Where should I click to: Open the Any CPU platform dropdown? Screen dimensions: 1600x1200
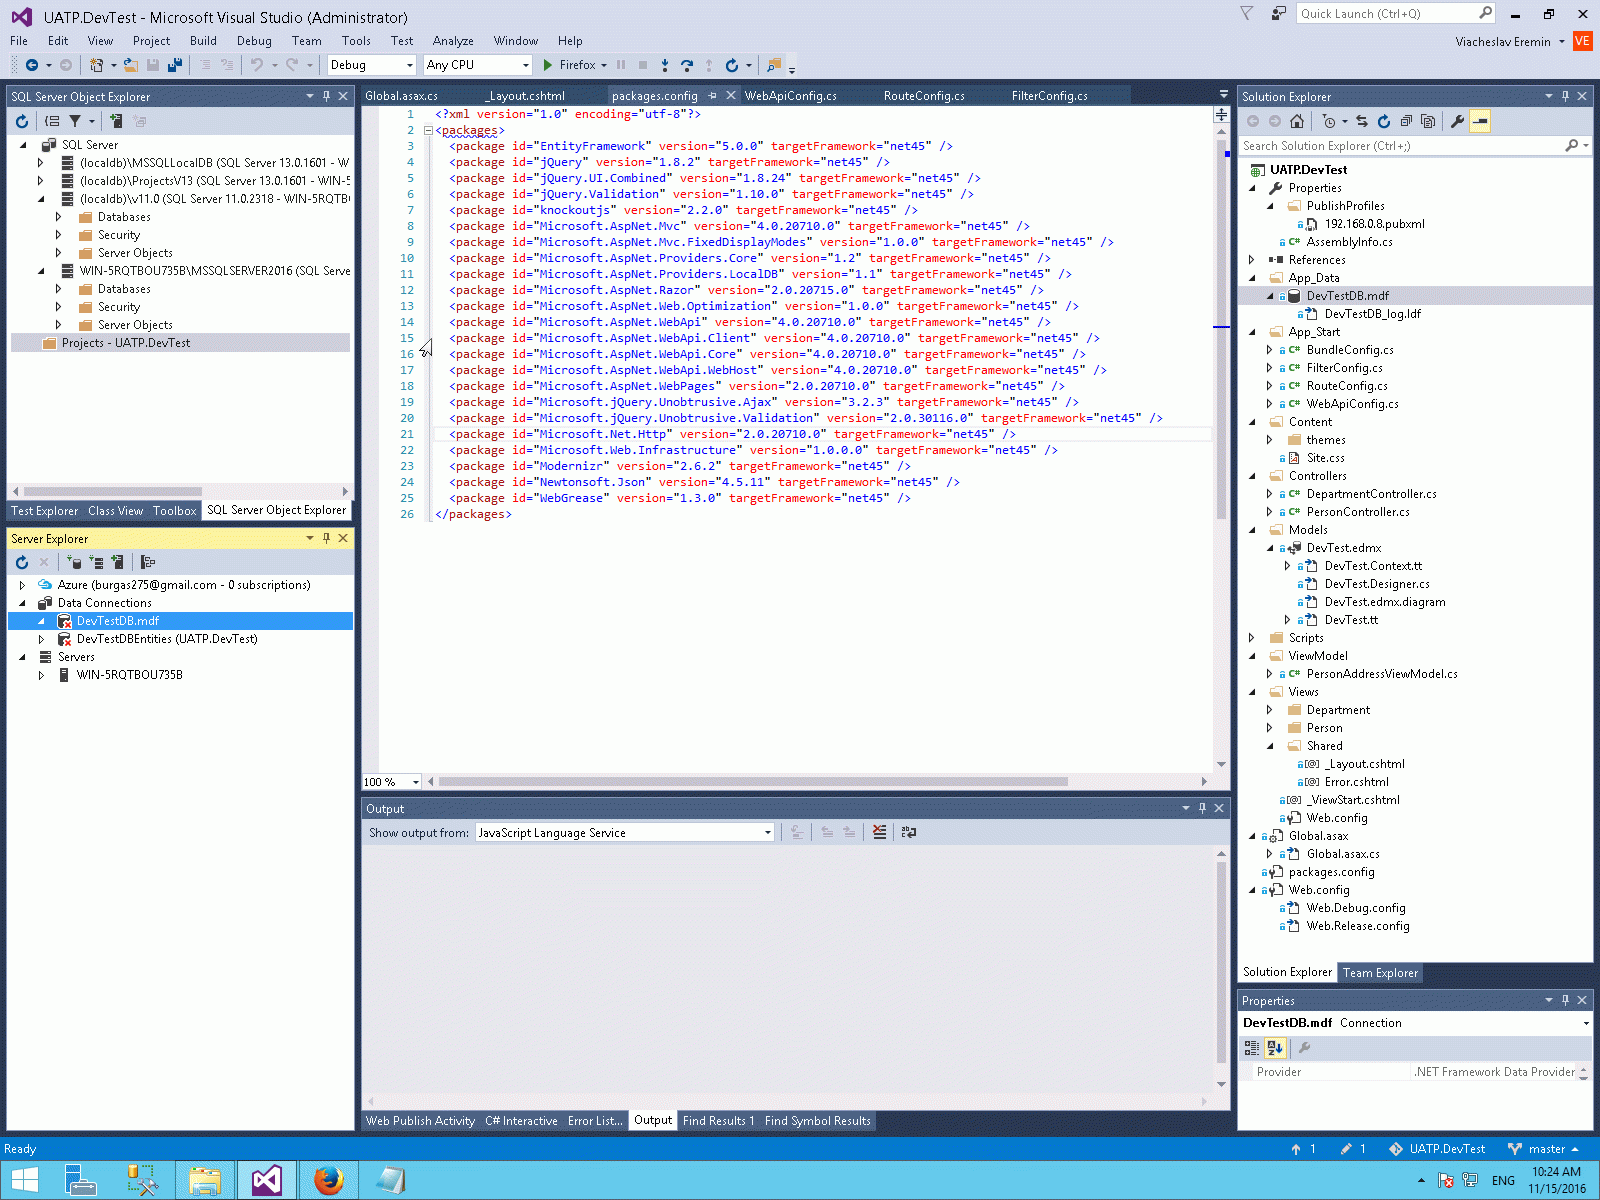coord(478,65)
